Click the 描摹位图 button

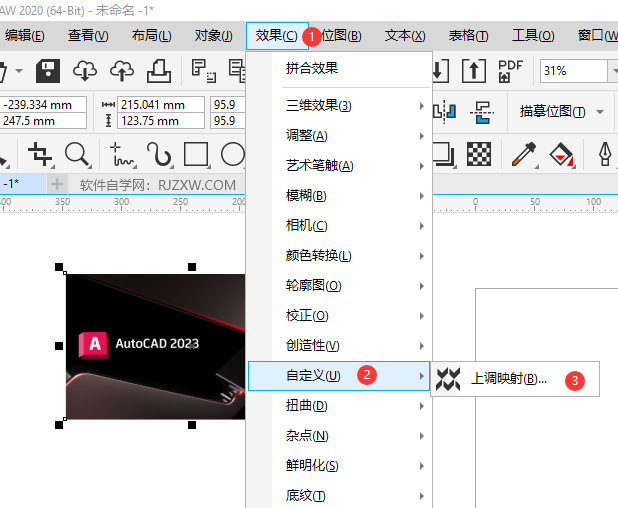coord(552,112)
